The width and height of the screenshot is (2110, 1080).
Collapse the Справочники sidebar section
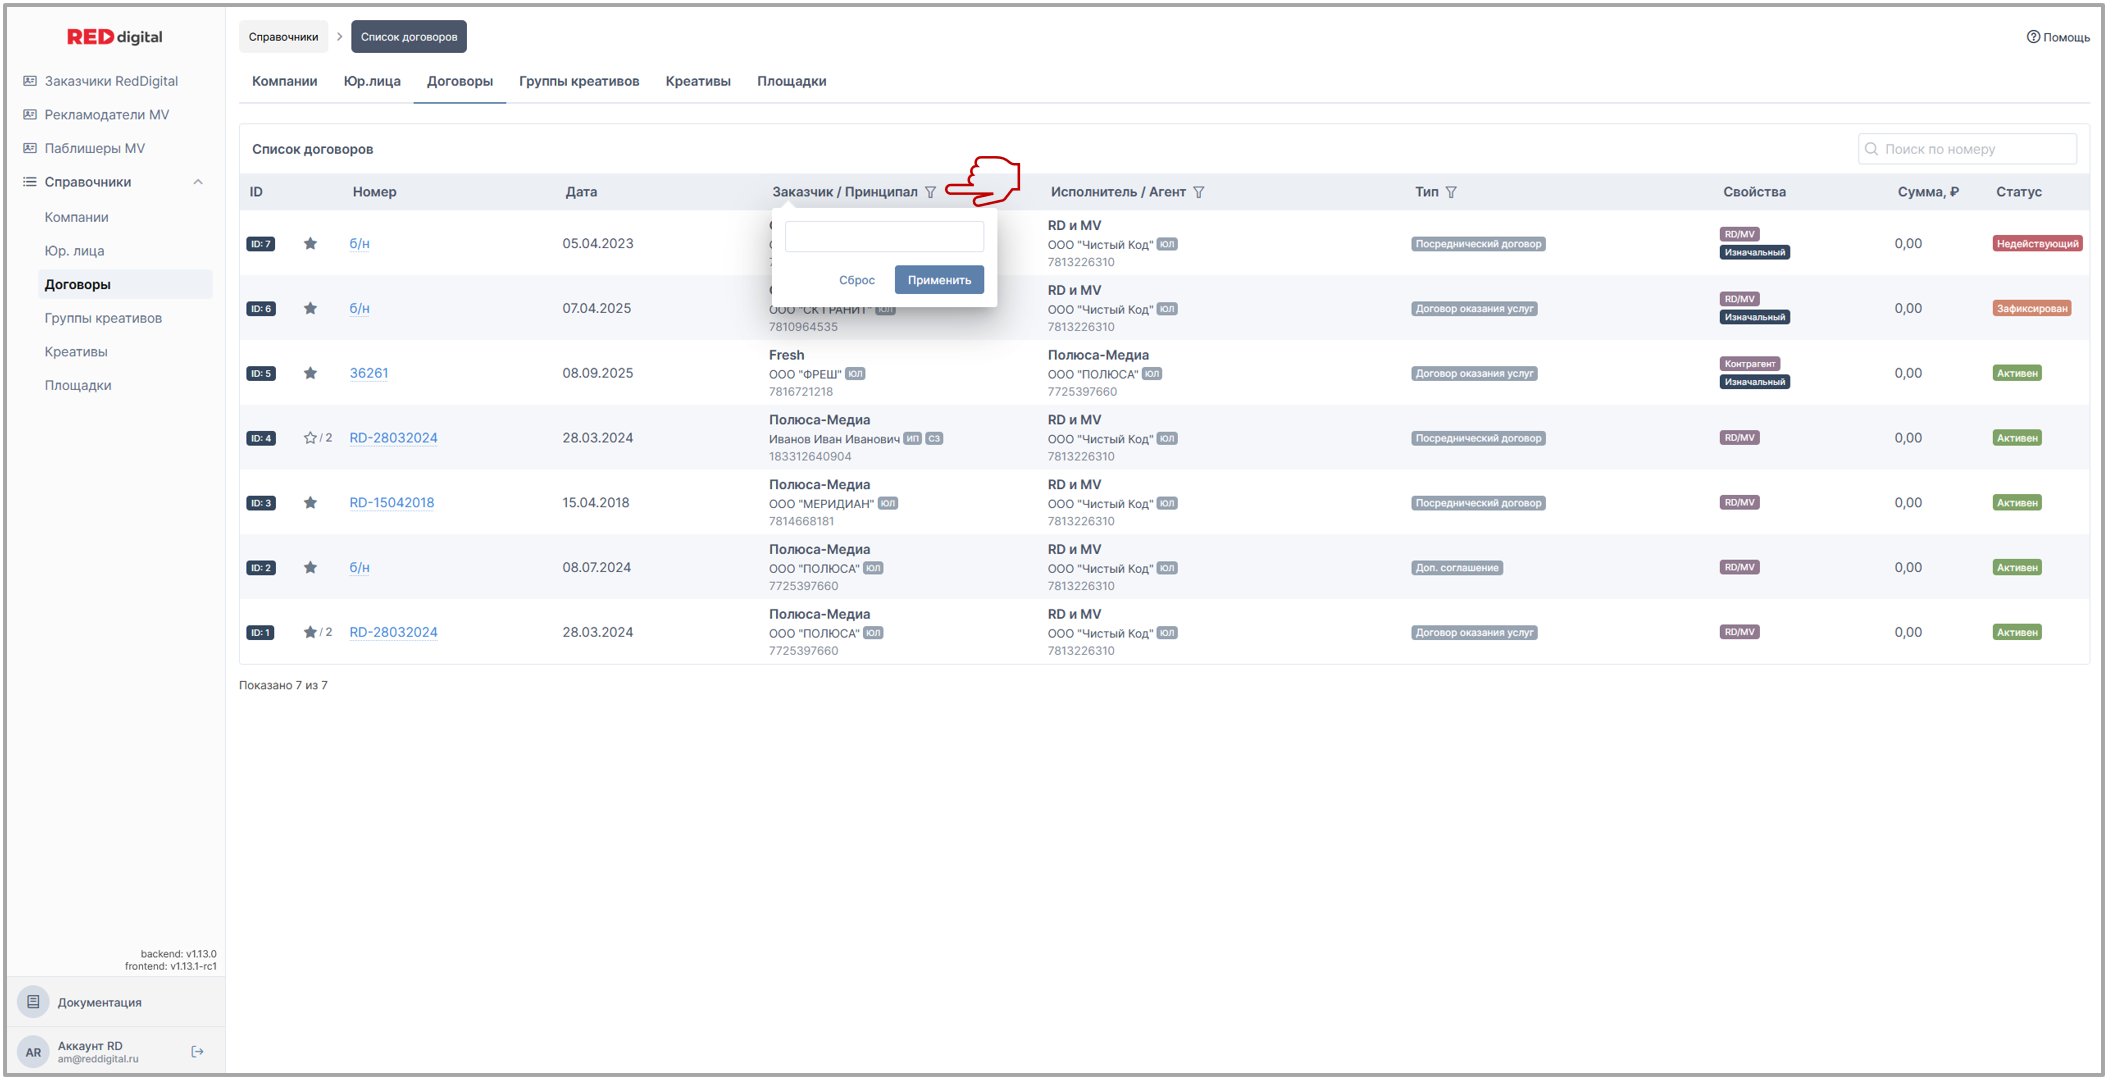click(198, 182)
